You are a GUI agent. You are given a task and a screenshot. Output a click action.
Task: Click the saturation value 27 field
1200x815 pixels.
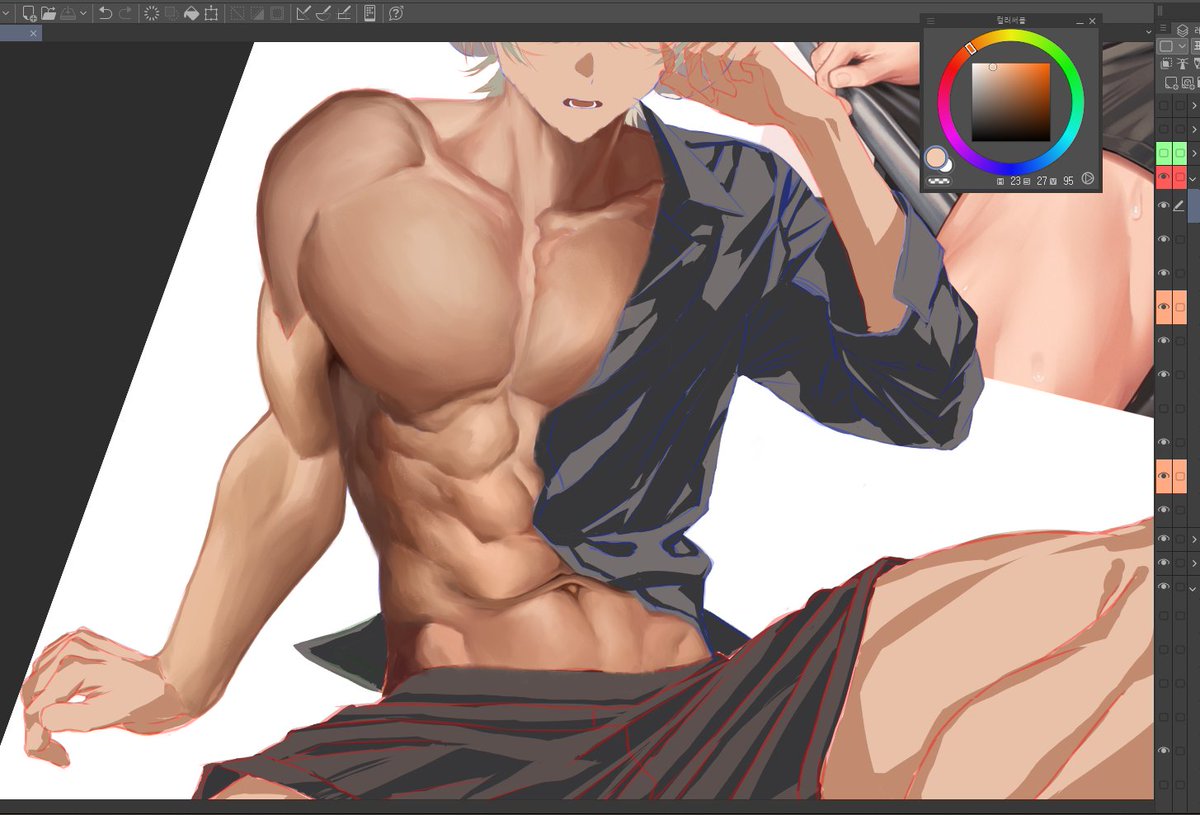(x=1040, y=181)
